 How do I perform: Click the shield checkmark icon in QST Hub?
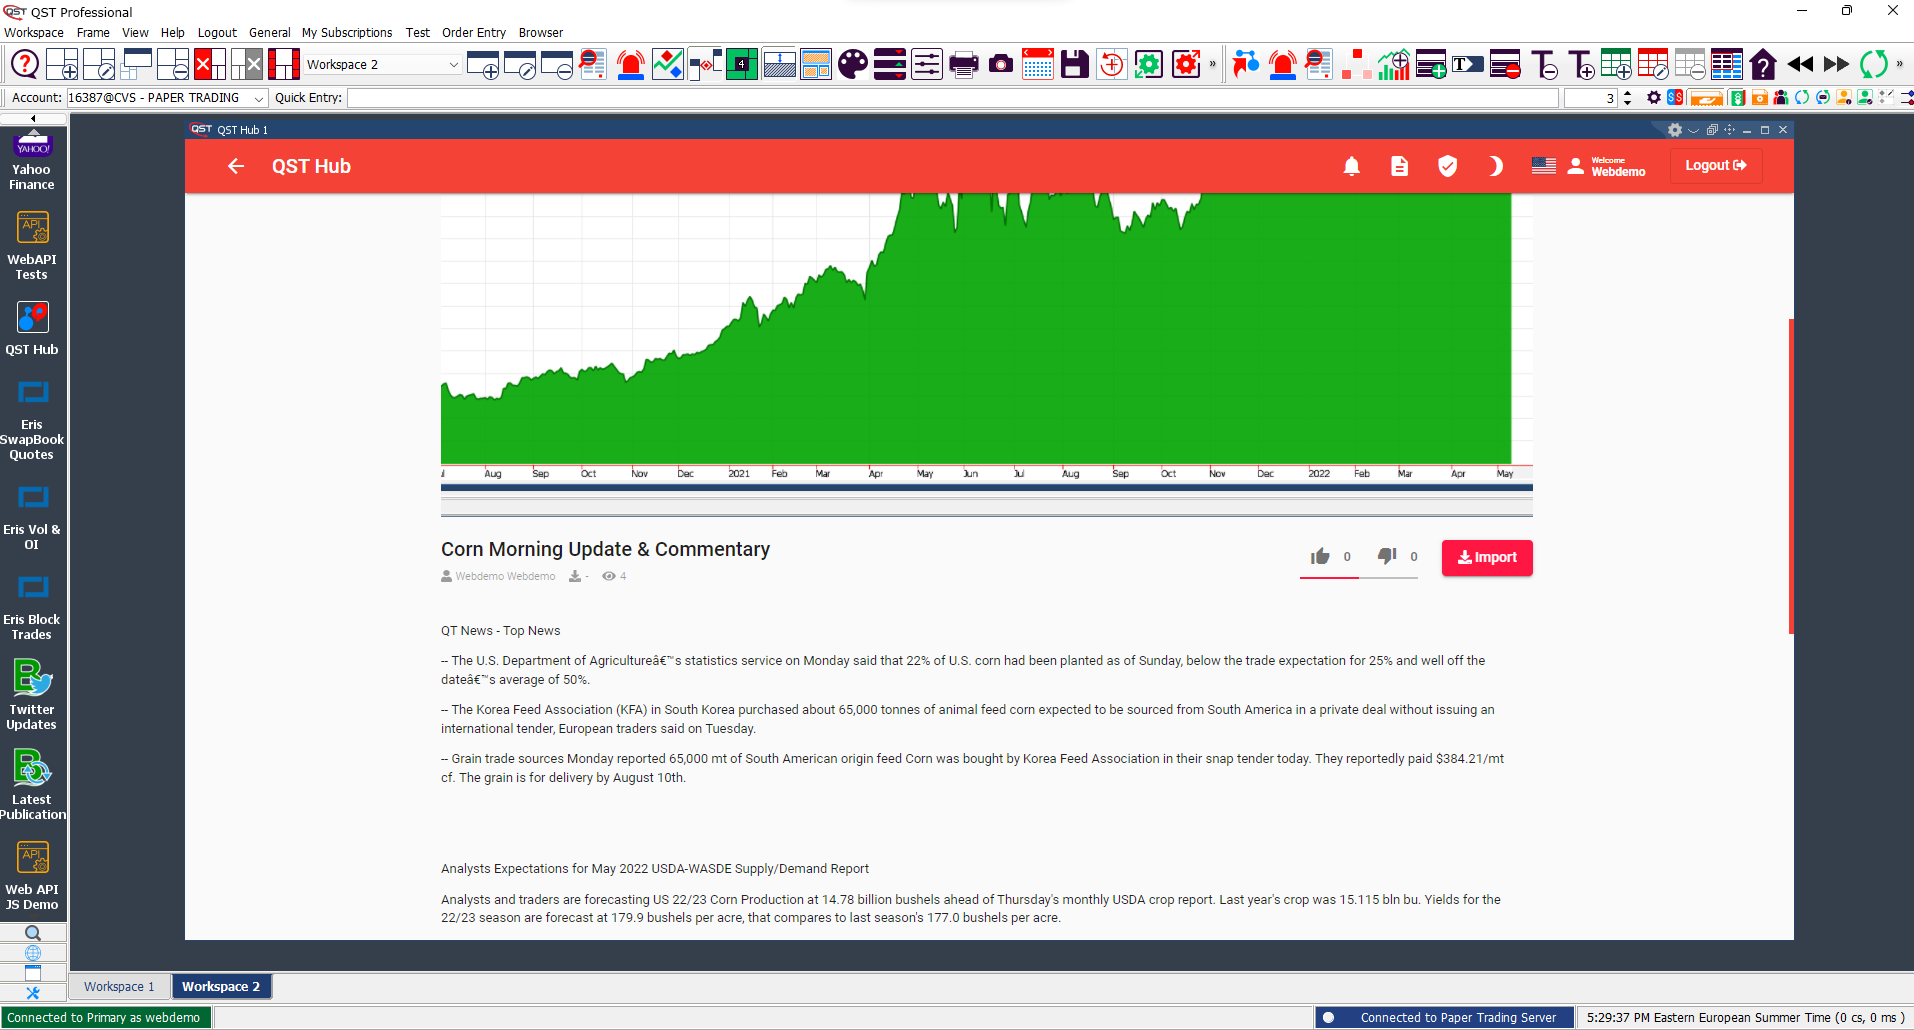(1447, 166)
